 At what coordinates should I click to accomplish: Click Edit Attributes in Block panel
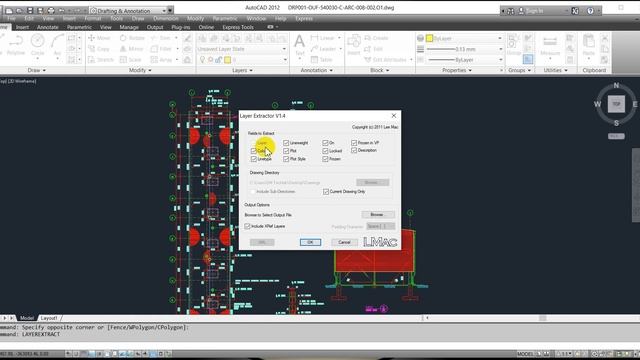[x=385, y=60]
